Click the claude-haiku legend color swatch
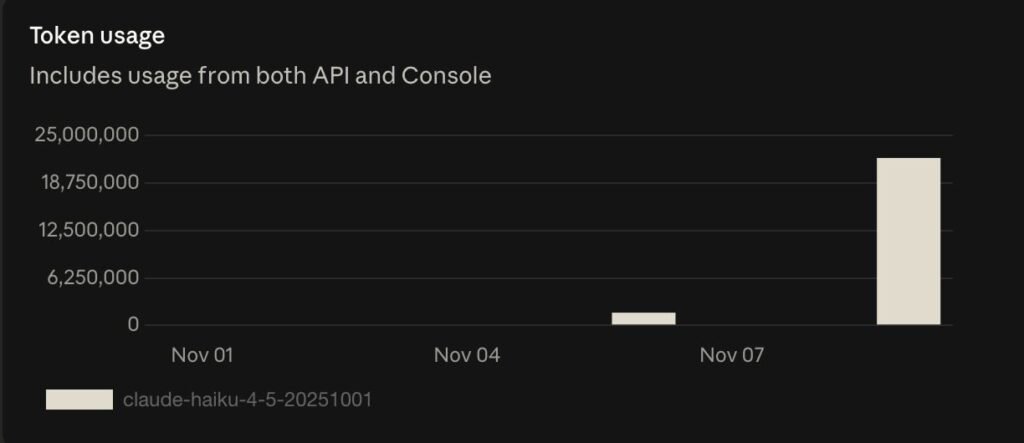Viewport: 1024px width, 443px height. point(79,400)
